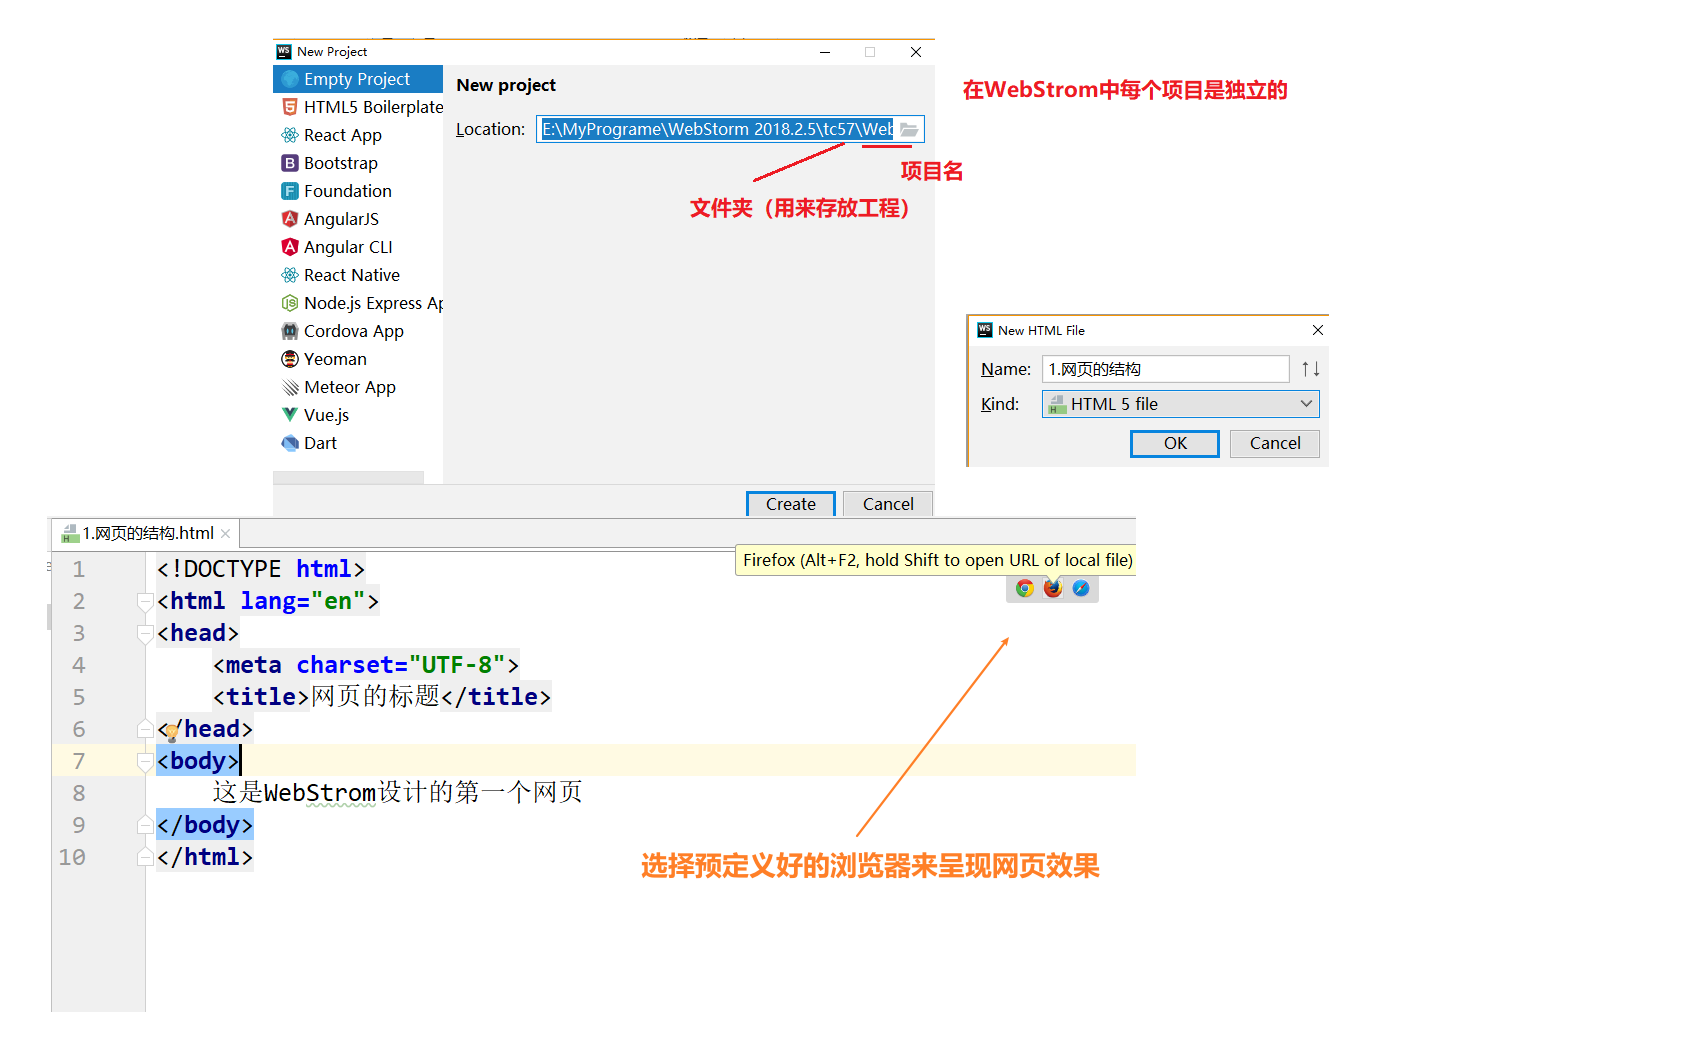Choose the Cordova App template

[x=357, y=331]
